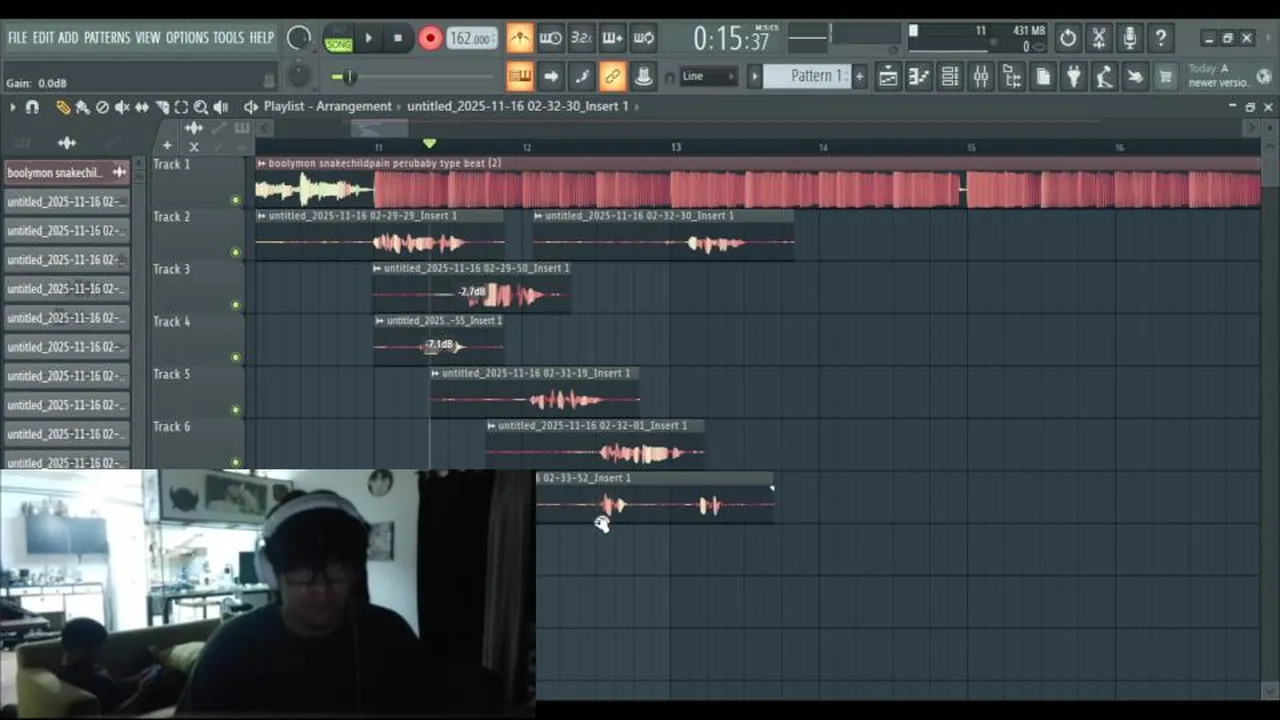Image resolution: width=1280 pixels, height=720 pixels.
Task: Open the Playlist view icon
Action: (x=887, y=76)
